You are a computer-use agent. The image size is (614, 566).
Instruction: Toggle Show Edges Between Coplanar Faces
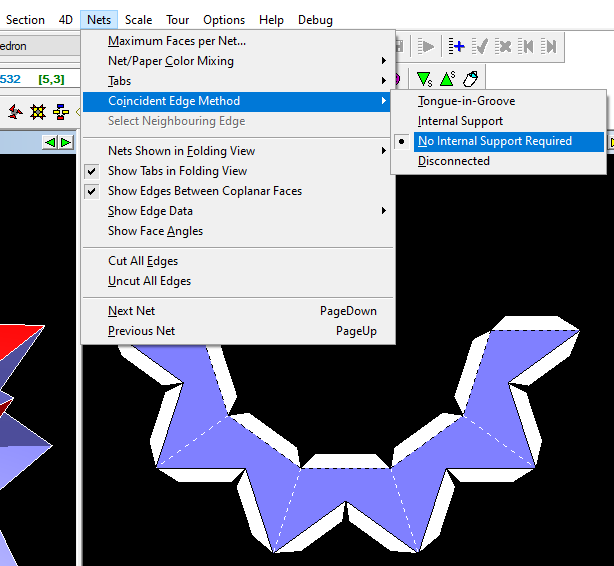pyautogui.click(x=238, y=191)
